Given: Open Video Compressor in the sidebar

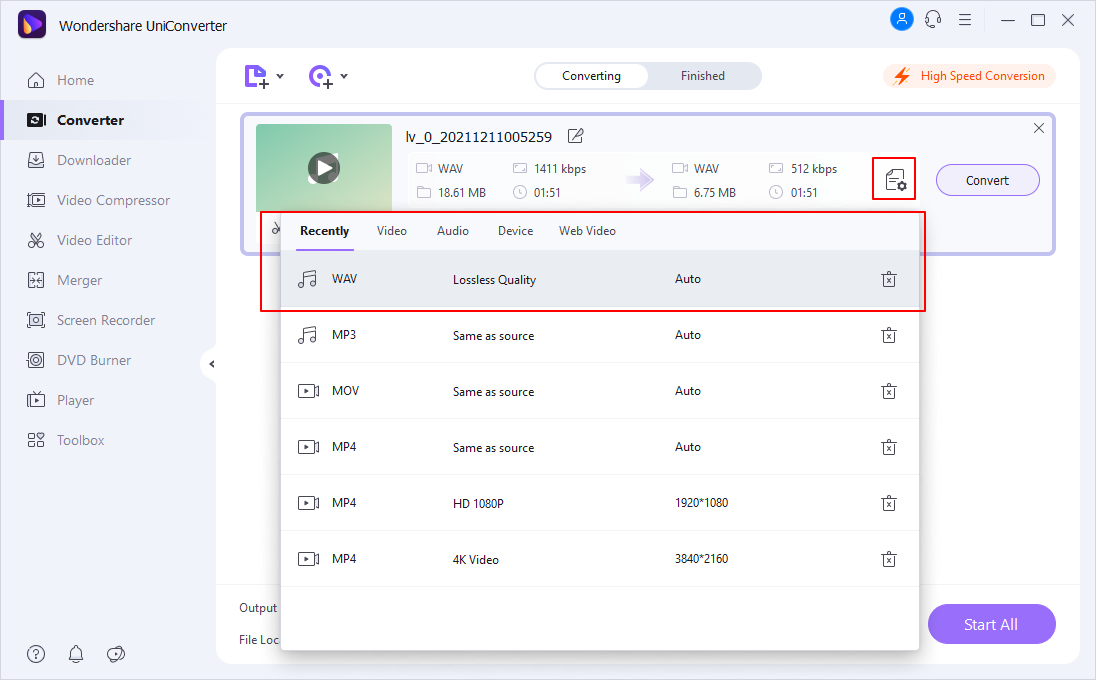Looking at the screenshot, I should 108,201.
